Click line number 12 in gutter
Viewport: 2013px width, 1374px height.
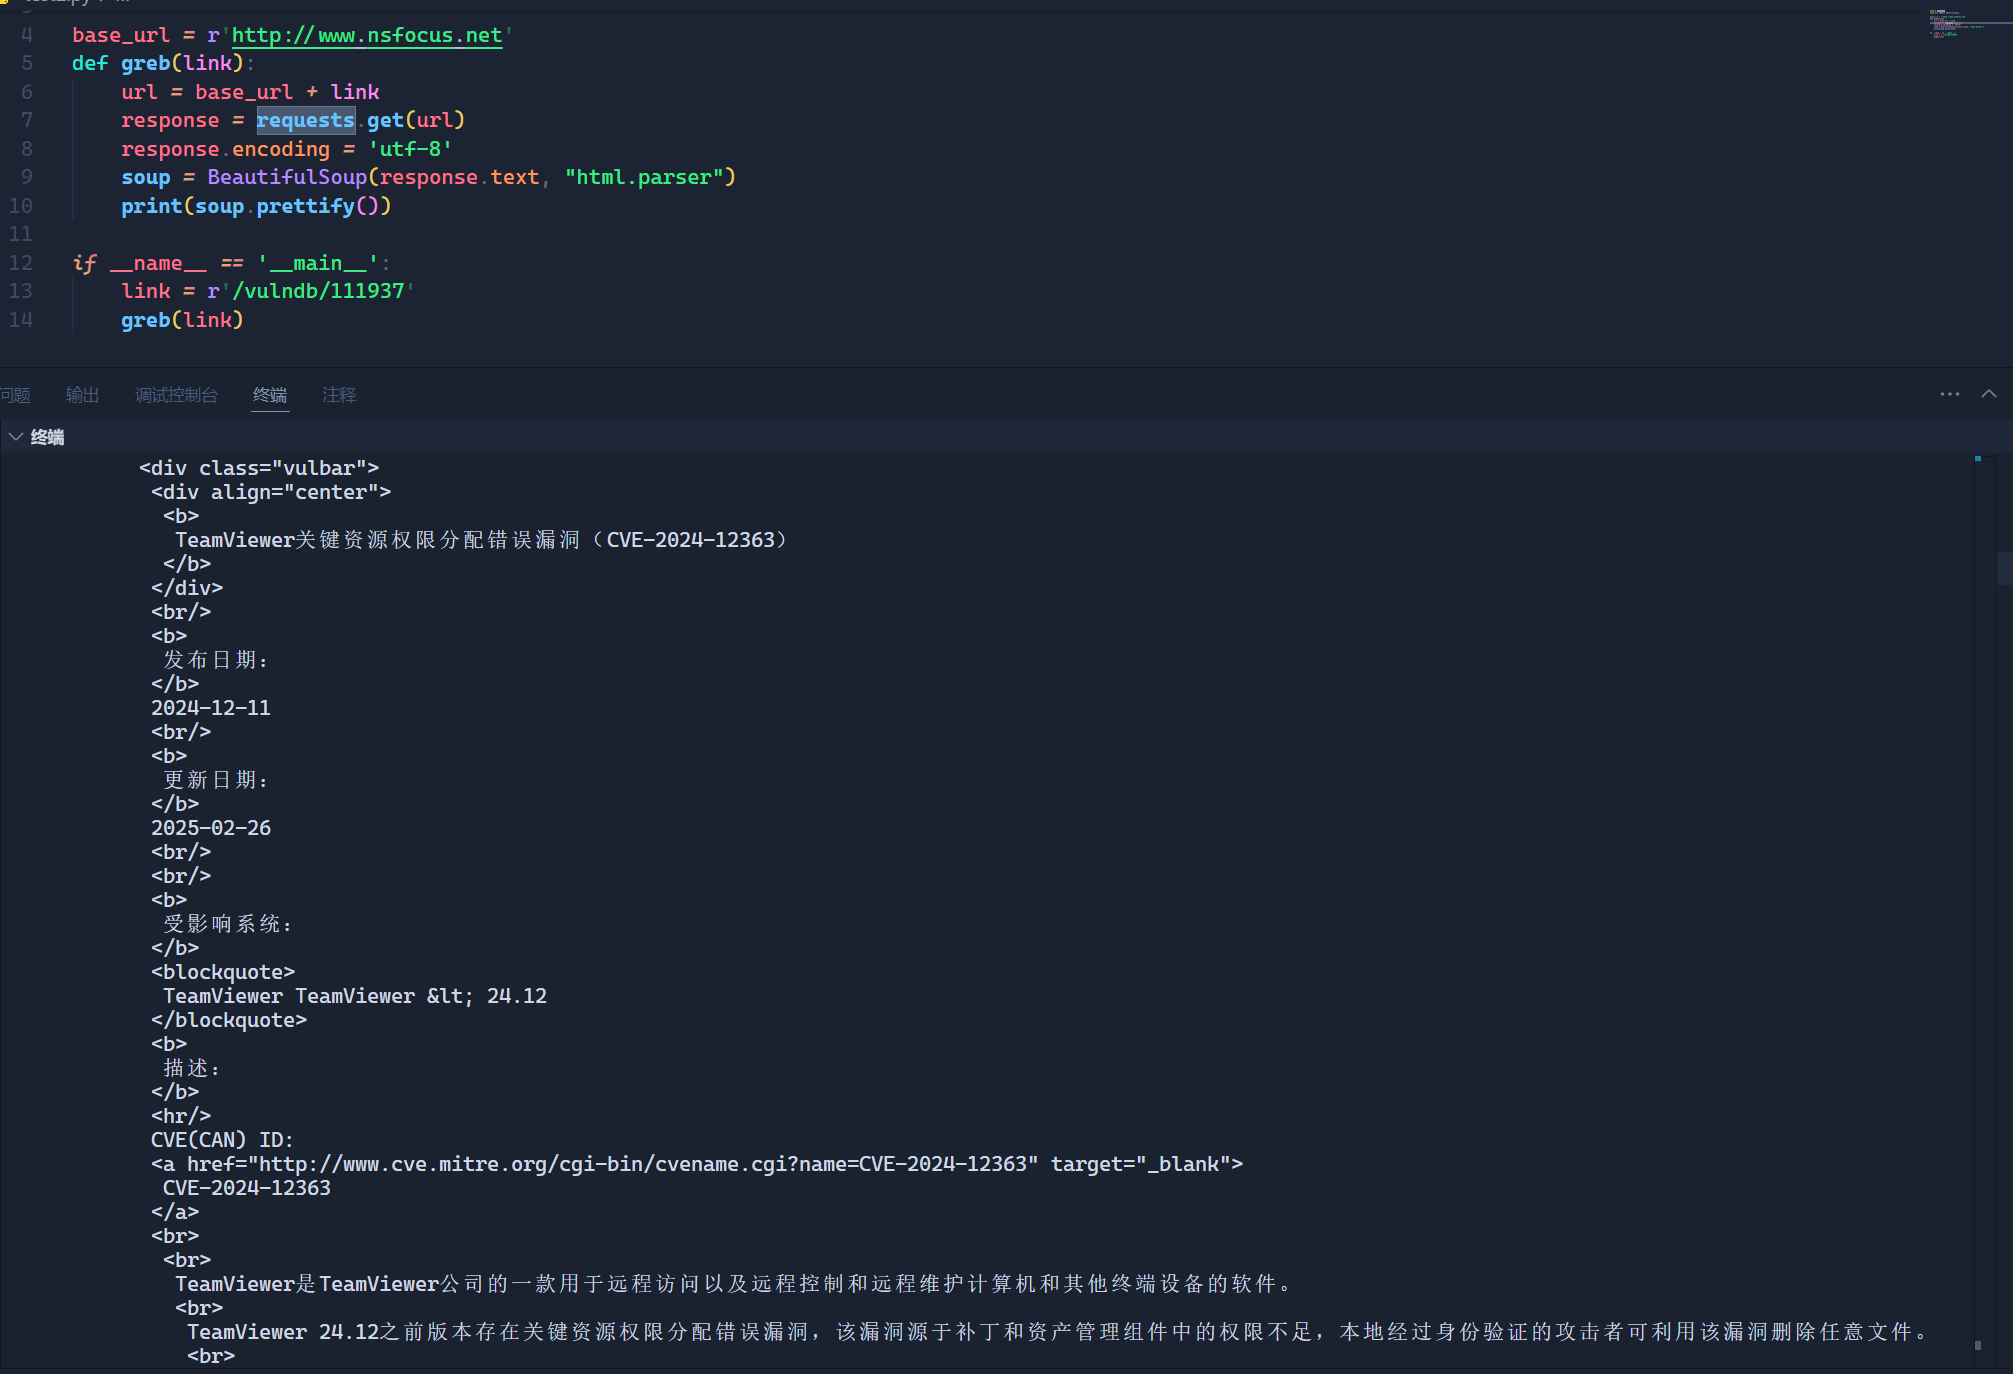tap(21, 263)
